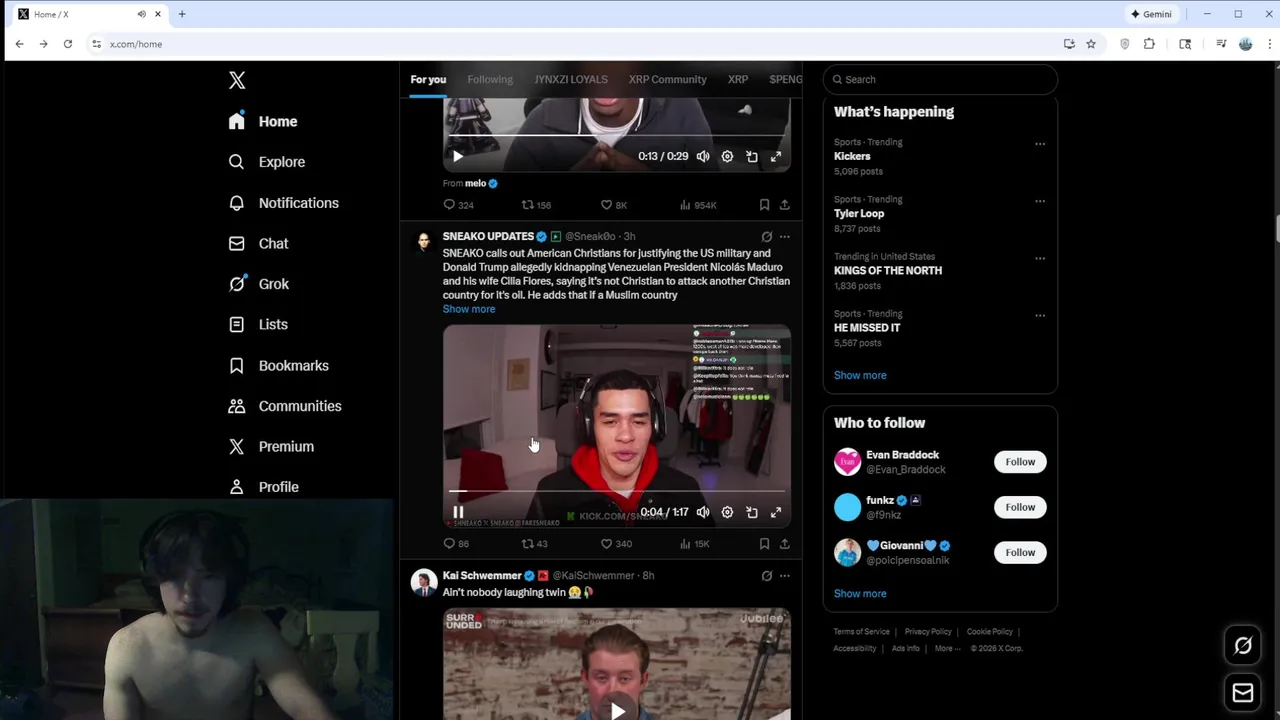Screen dimensions: 1280x720
Task: Open more options on SNEAKO UPDATES post
Action: (x=784, y=237)
